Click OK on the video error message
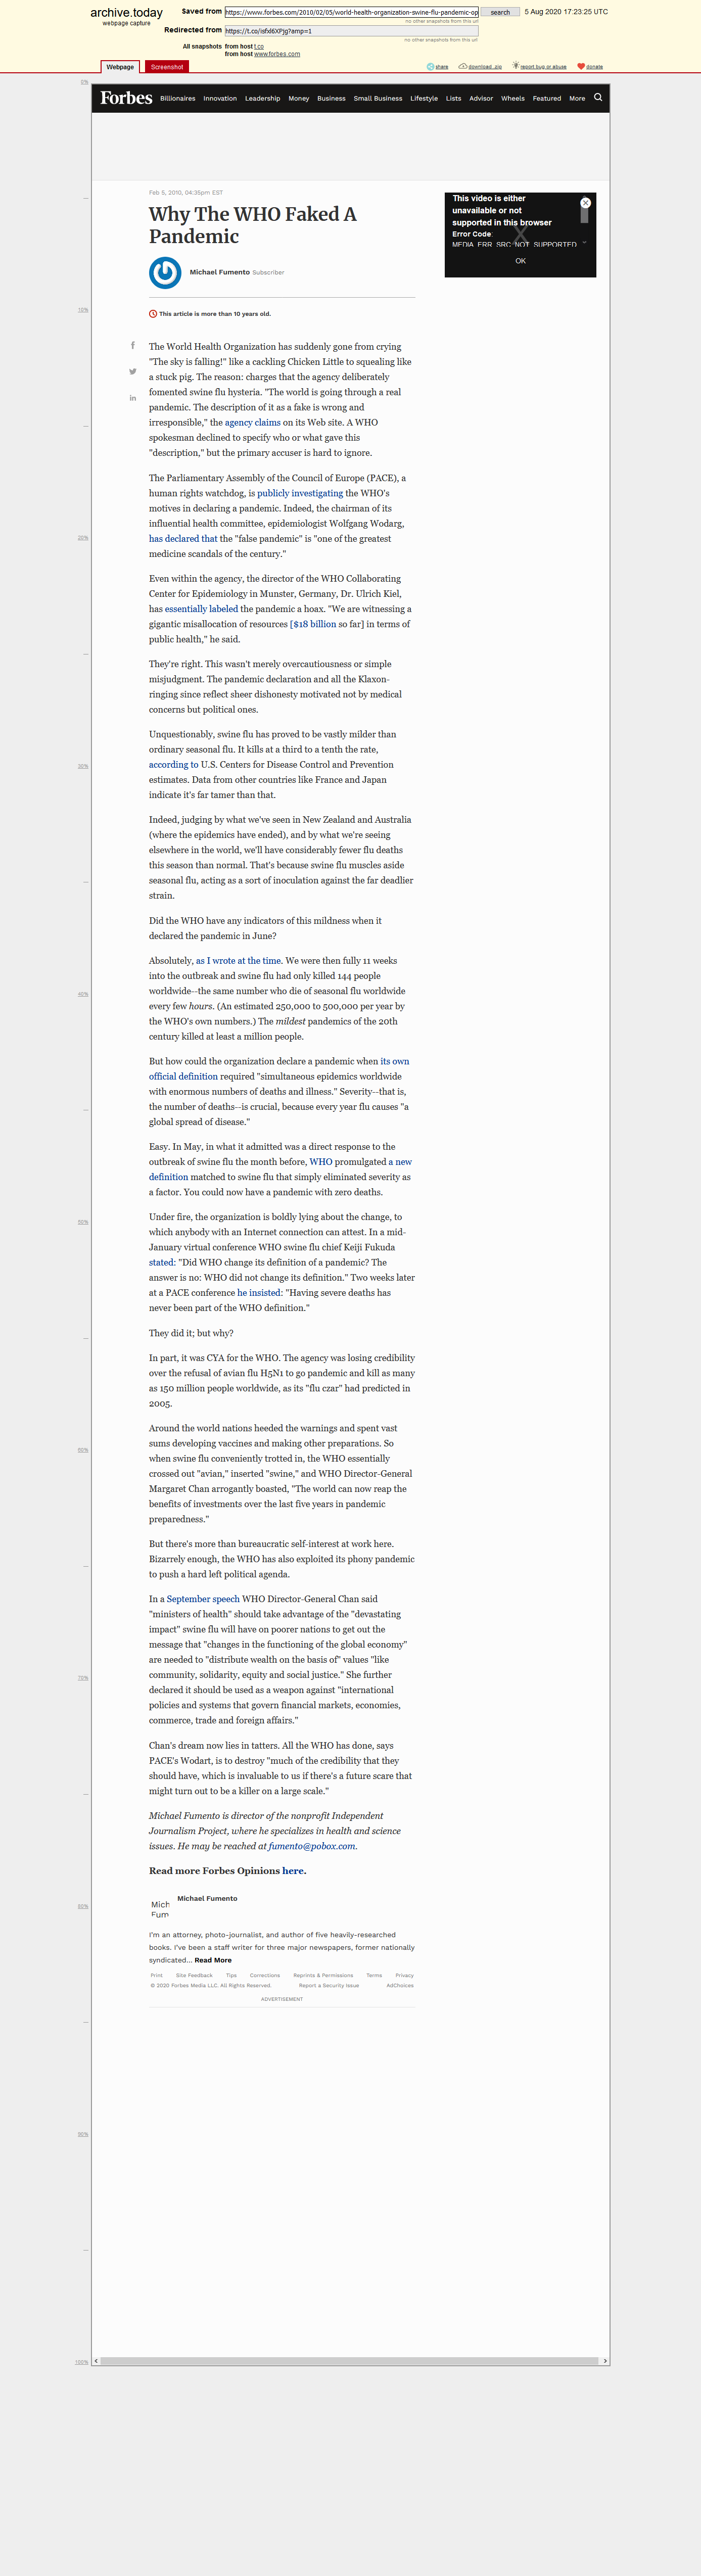The height and width of the screenshot is (2576, 701). click(x=520, y=261)
